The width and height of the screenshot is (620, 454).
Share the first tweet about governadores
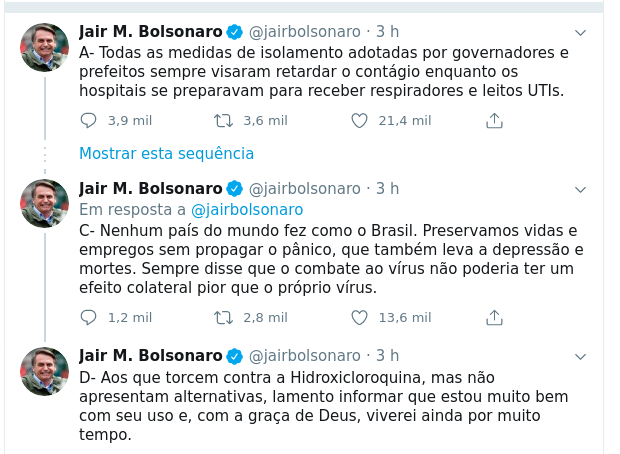click(x=493, y=121)
